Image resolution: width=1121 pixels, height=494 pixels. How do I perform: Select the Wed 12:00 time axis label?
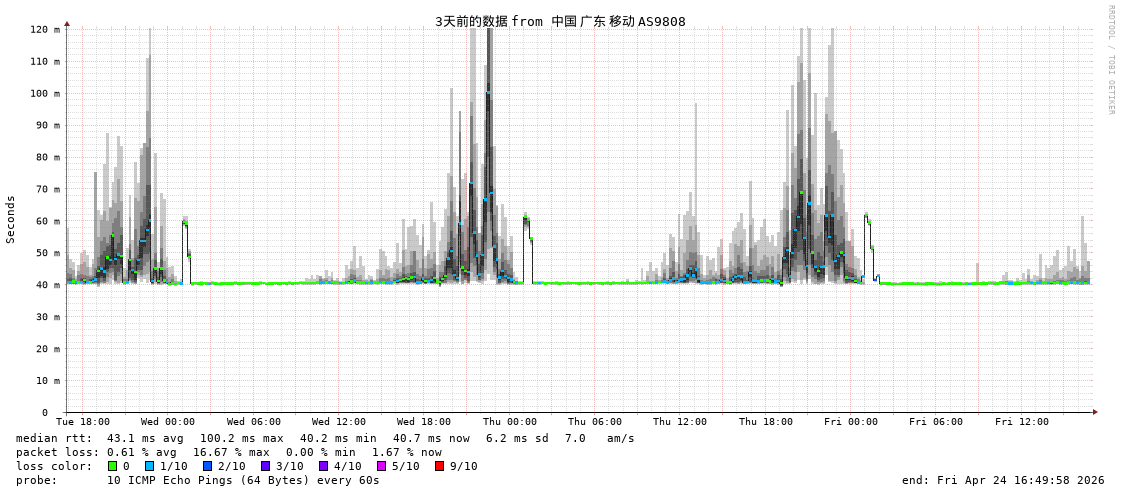point(339,422)
